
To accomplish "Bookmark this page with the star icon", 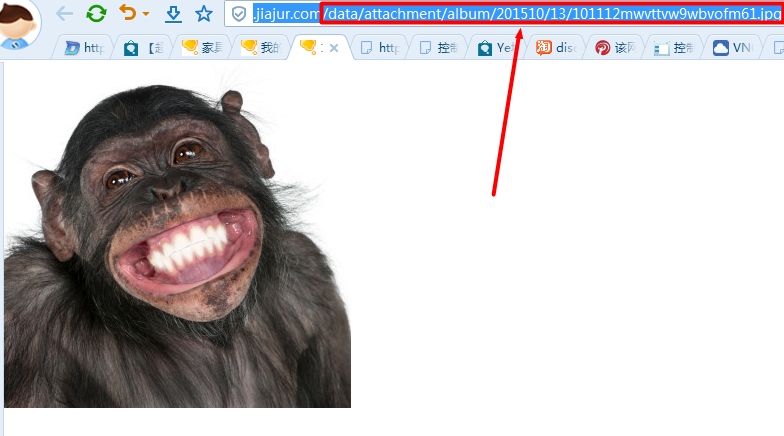I will (204, 14).
